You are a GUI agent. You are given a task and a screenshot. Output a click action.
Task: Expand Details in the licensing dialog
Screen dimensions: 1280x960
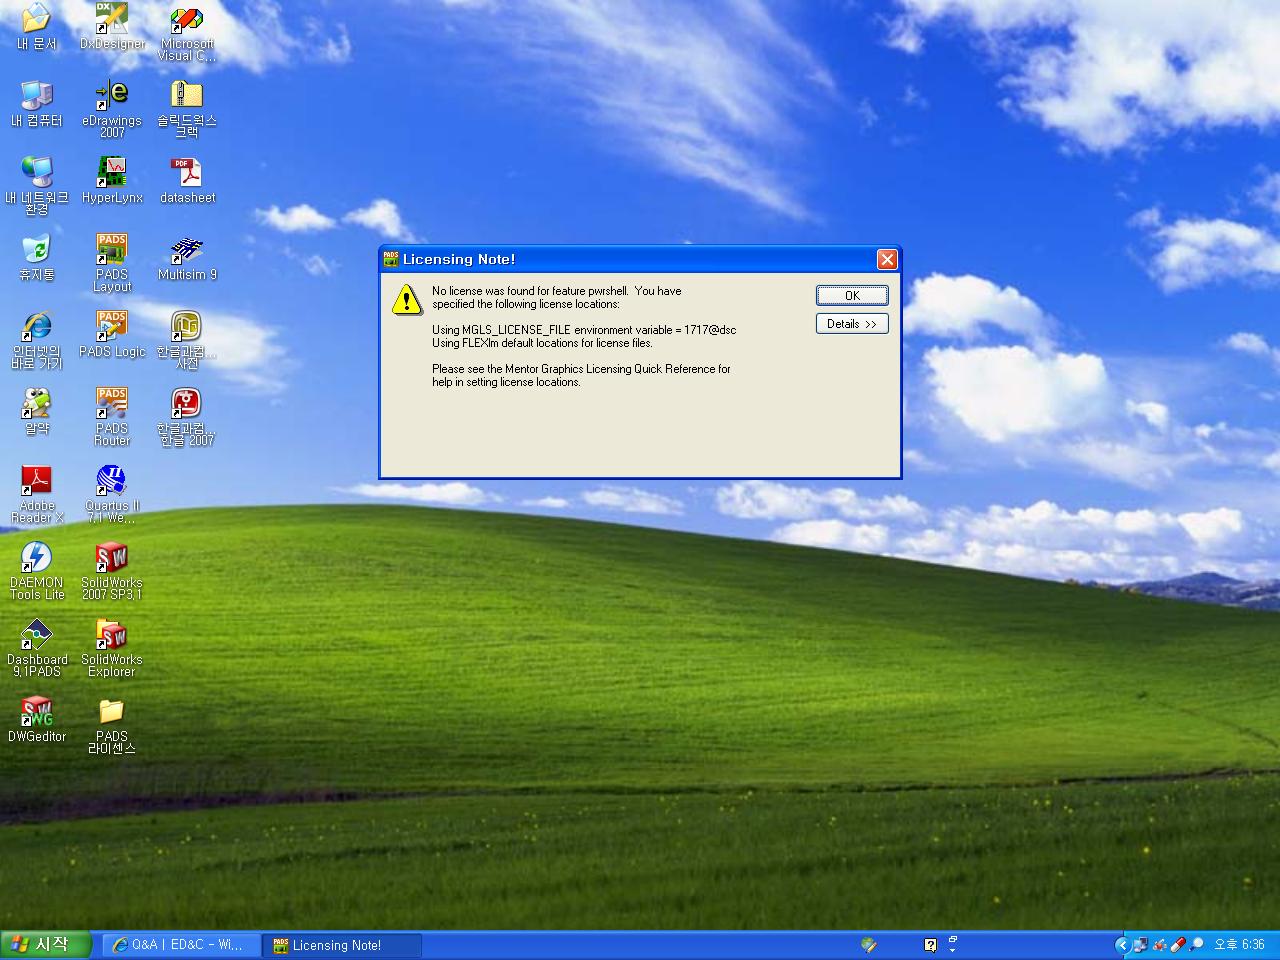(852, 324)
